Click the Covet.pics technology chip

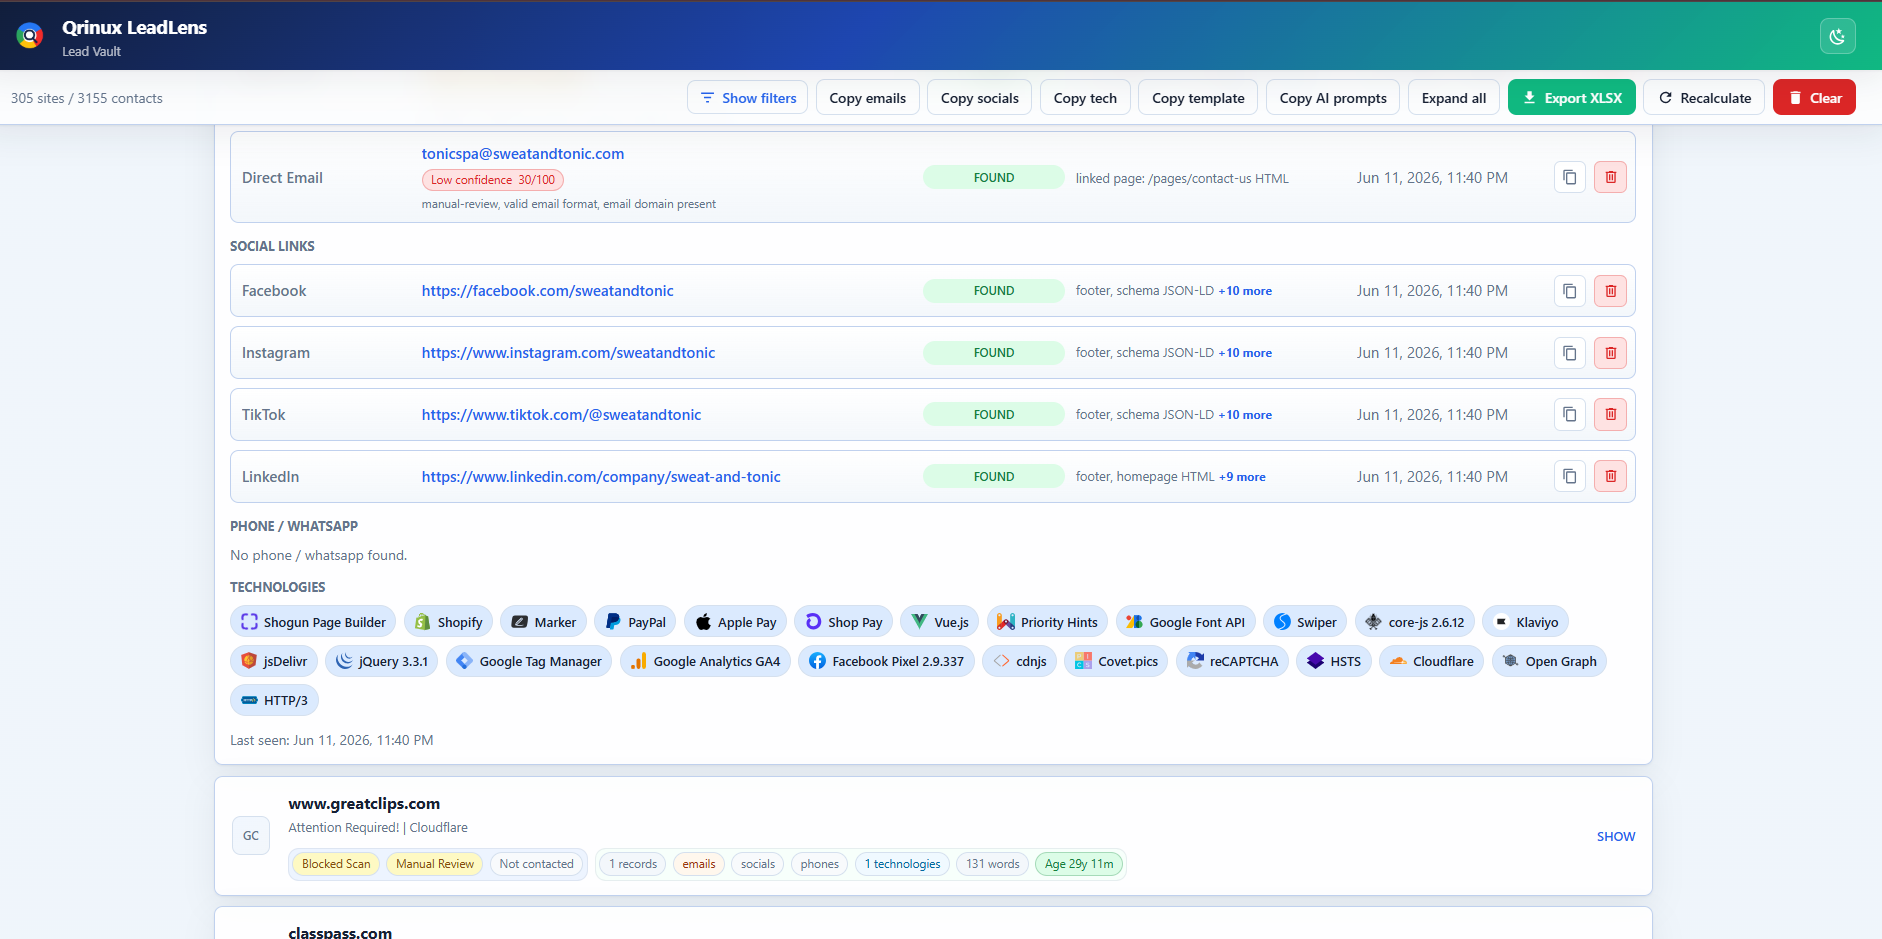(1116, 661)
